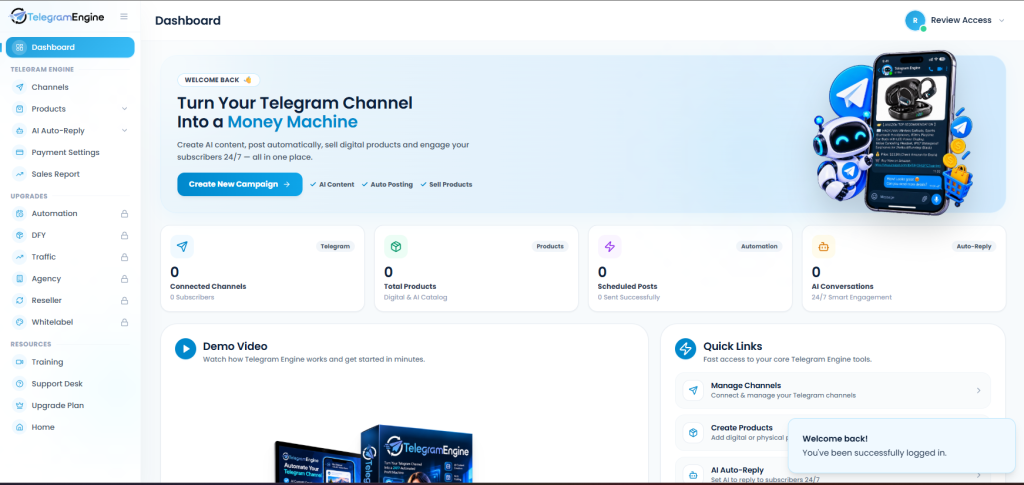Open the Manage Channels quick link
The image size is (1024, 485).
pyautogui.click(x=833, y=390)
